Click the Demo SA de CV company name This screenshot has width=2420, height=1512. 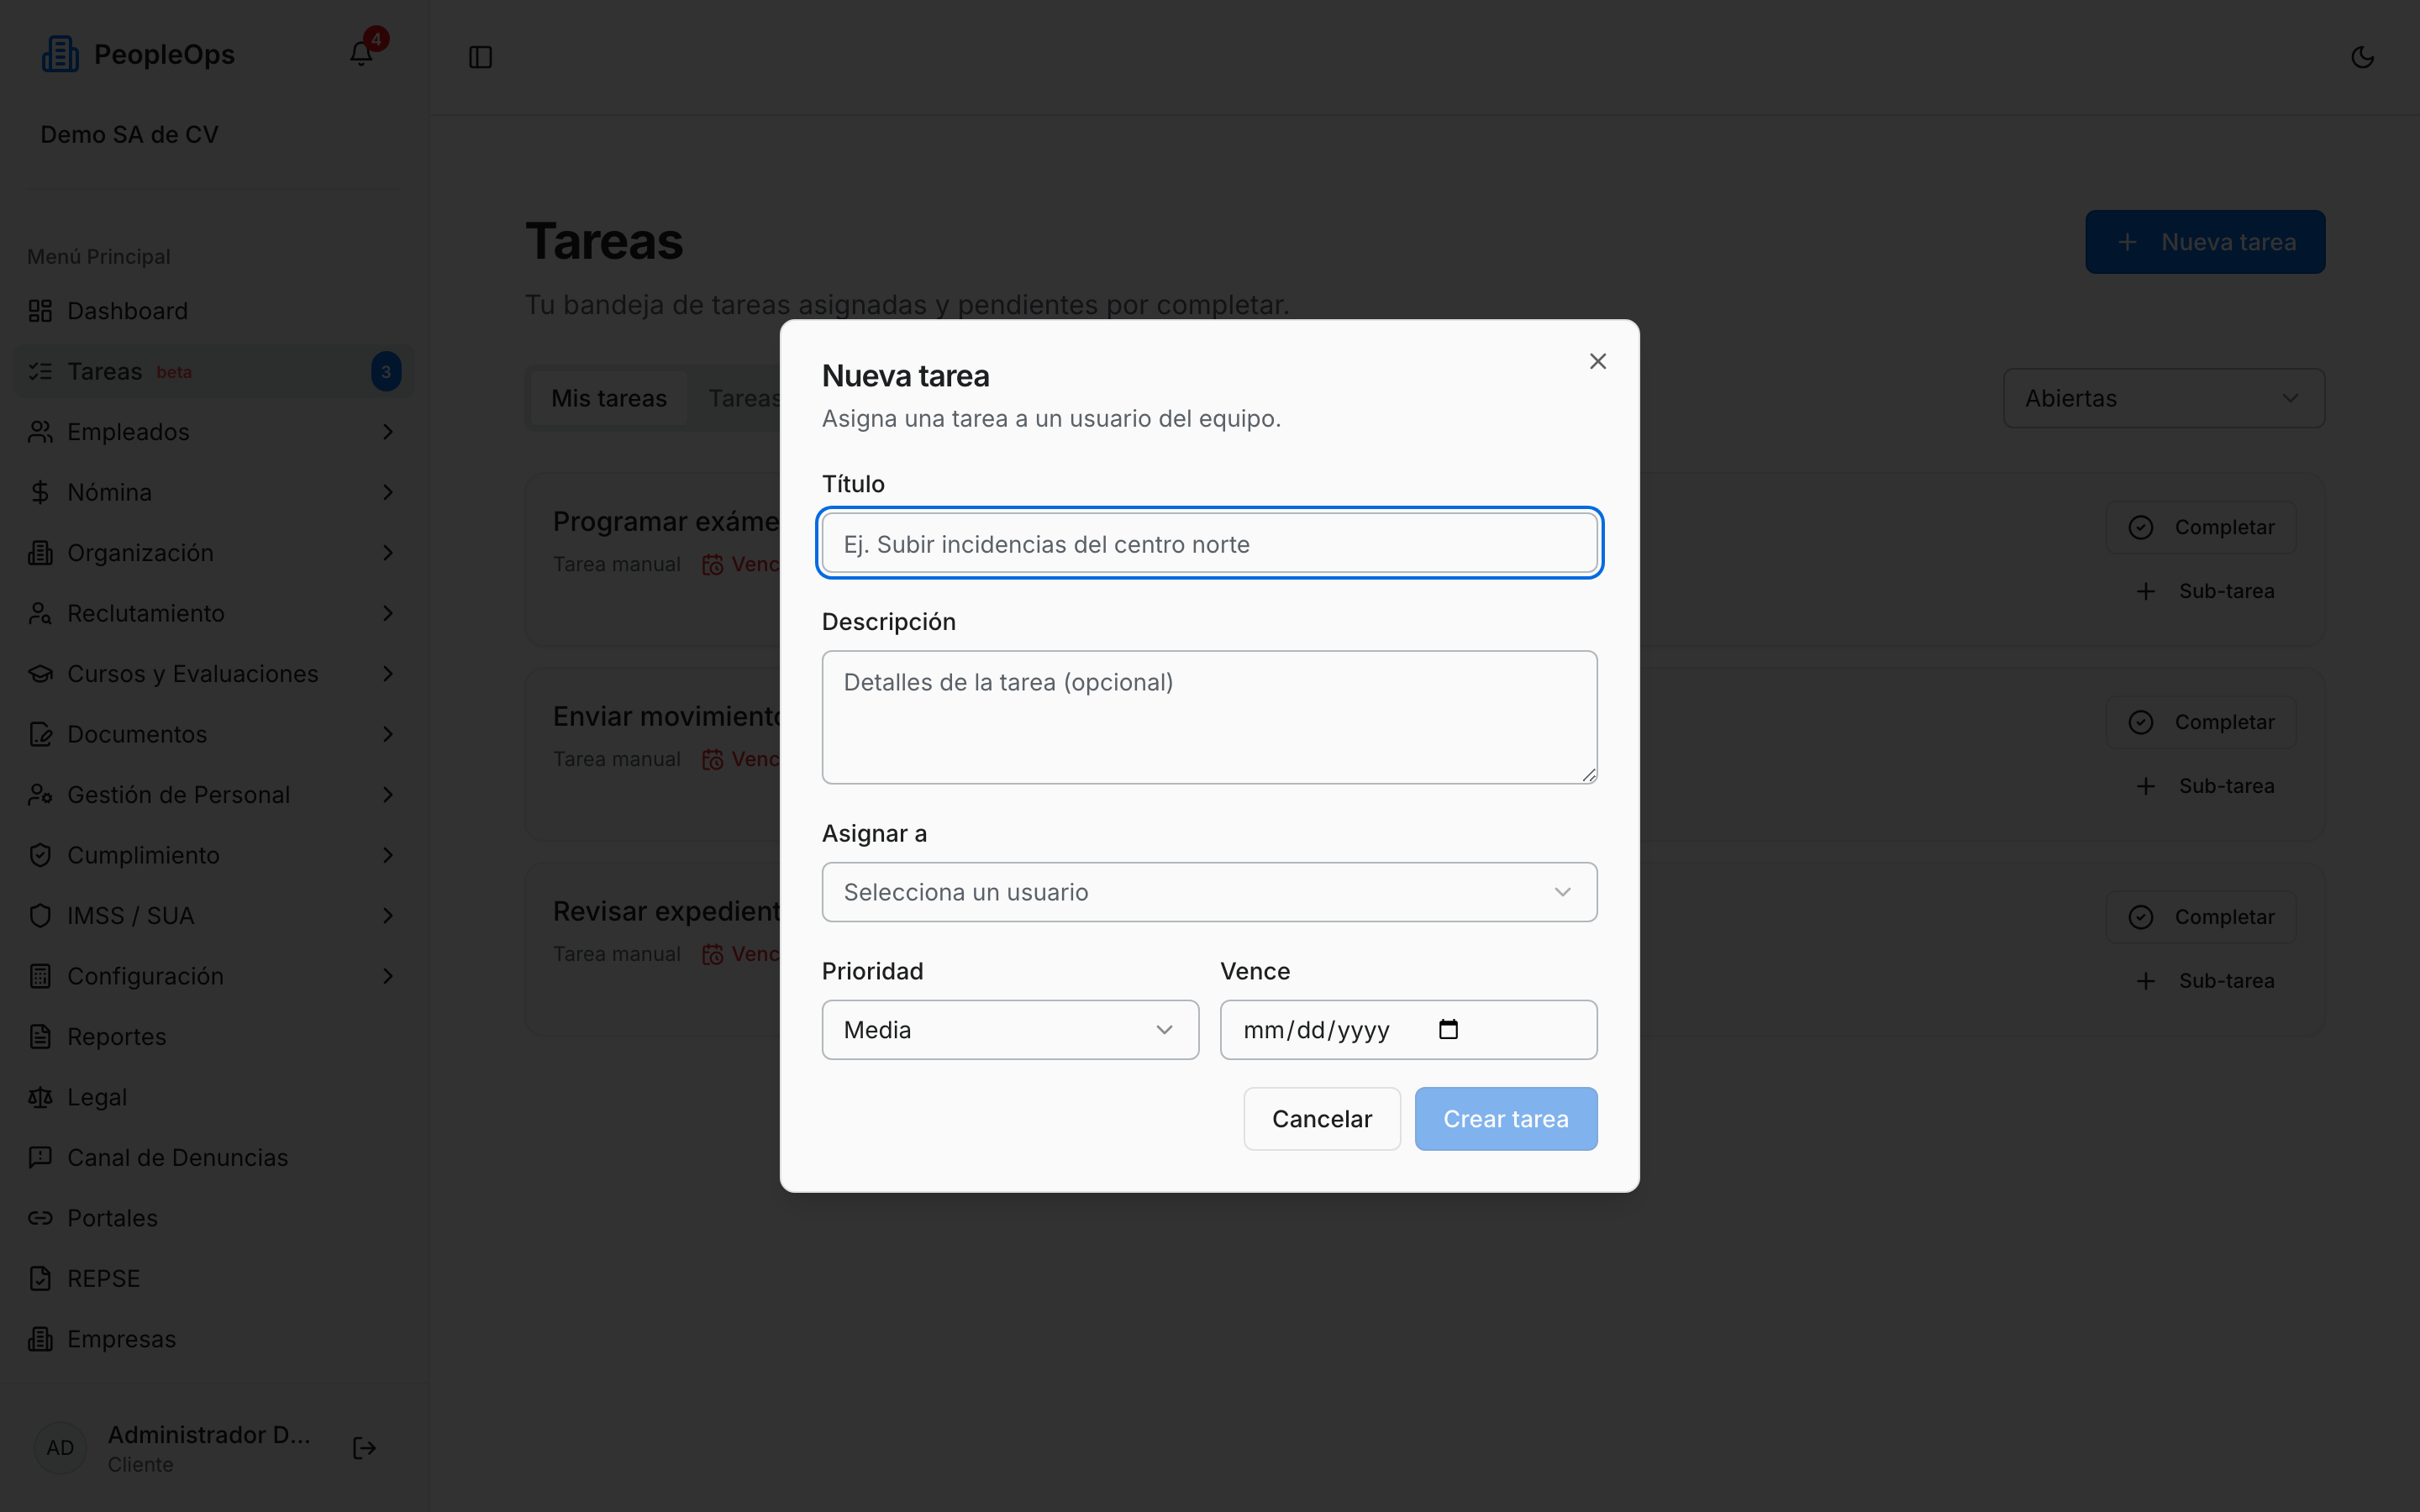coord(129,134)
